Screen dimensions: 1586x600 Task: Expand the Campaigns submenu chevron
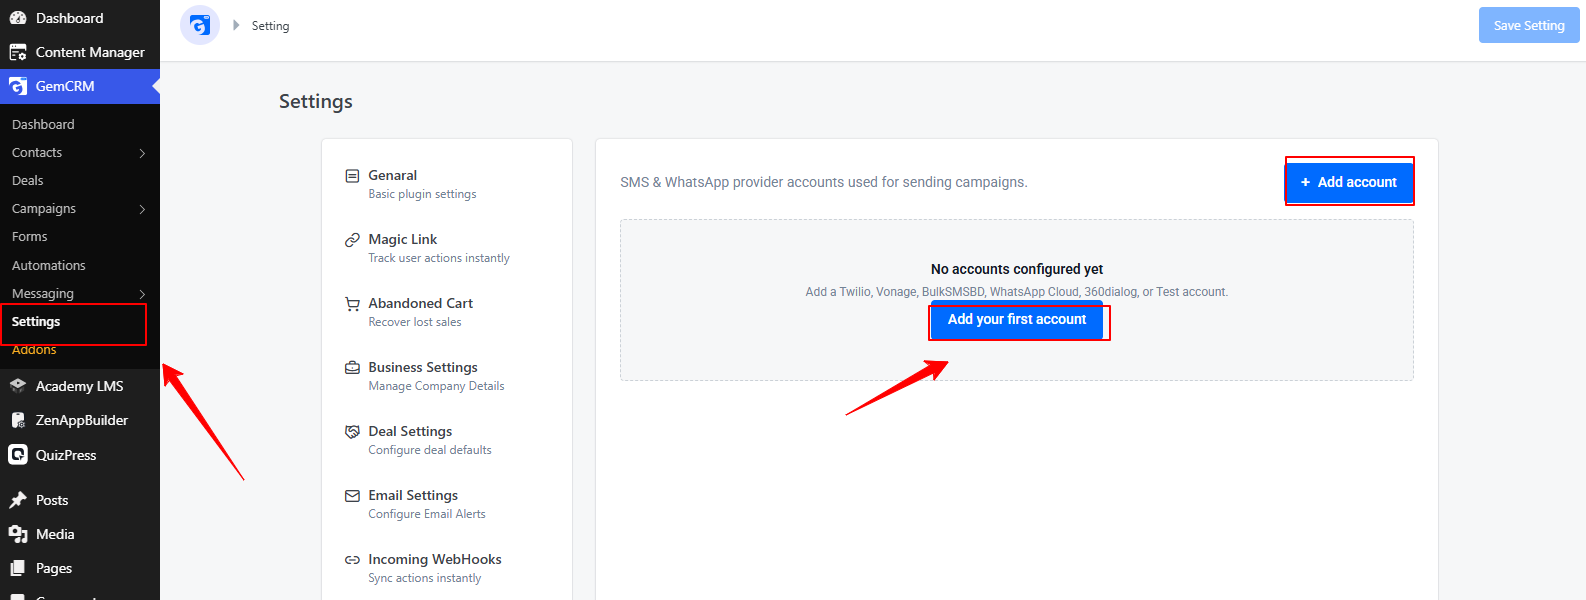point(142,209)
